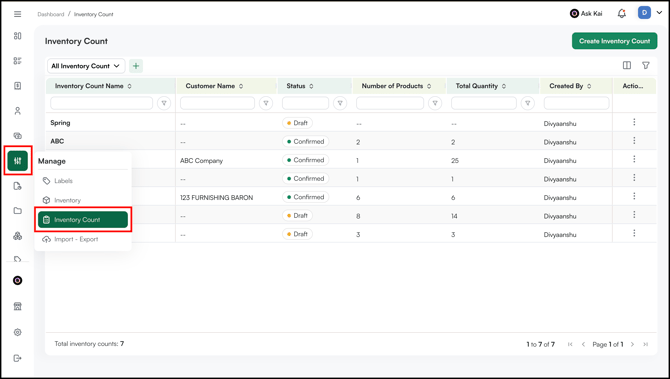
Task: Open the column chooser icon
Action: tap(627, 65)
